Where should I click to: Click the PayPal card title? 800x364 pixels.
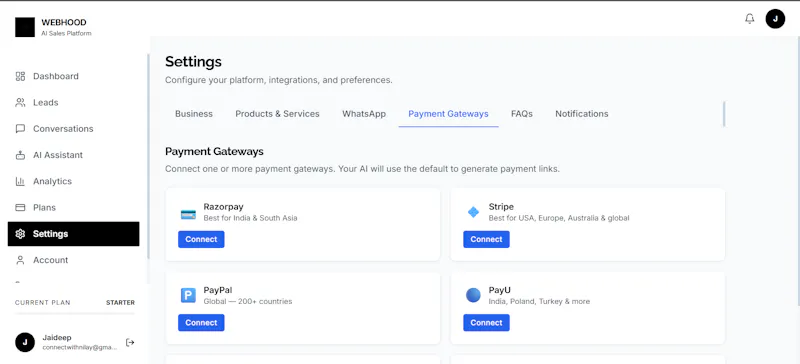(x=218, y=290)
